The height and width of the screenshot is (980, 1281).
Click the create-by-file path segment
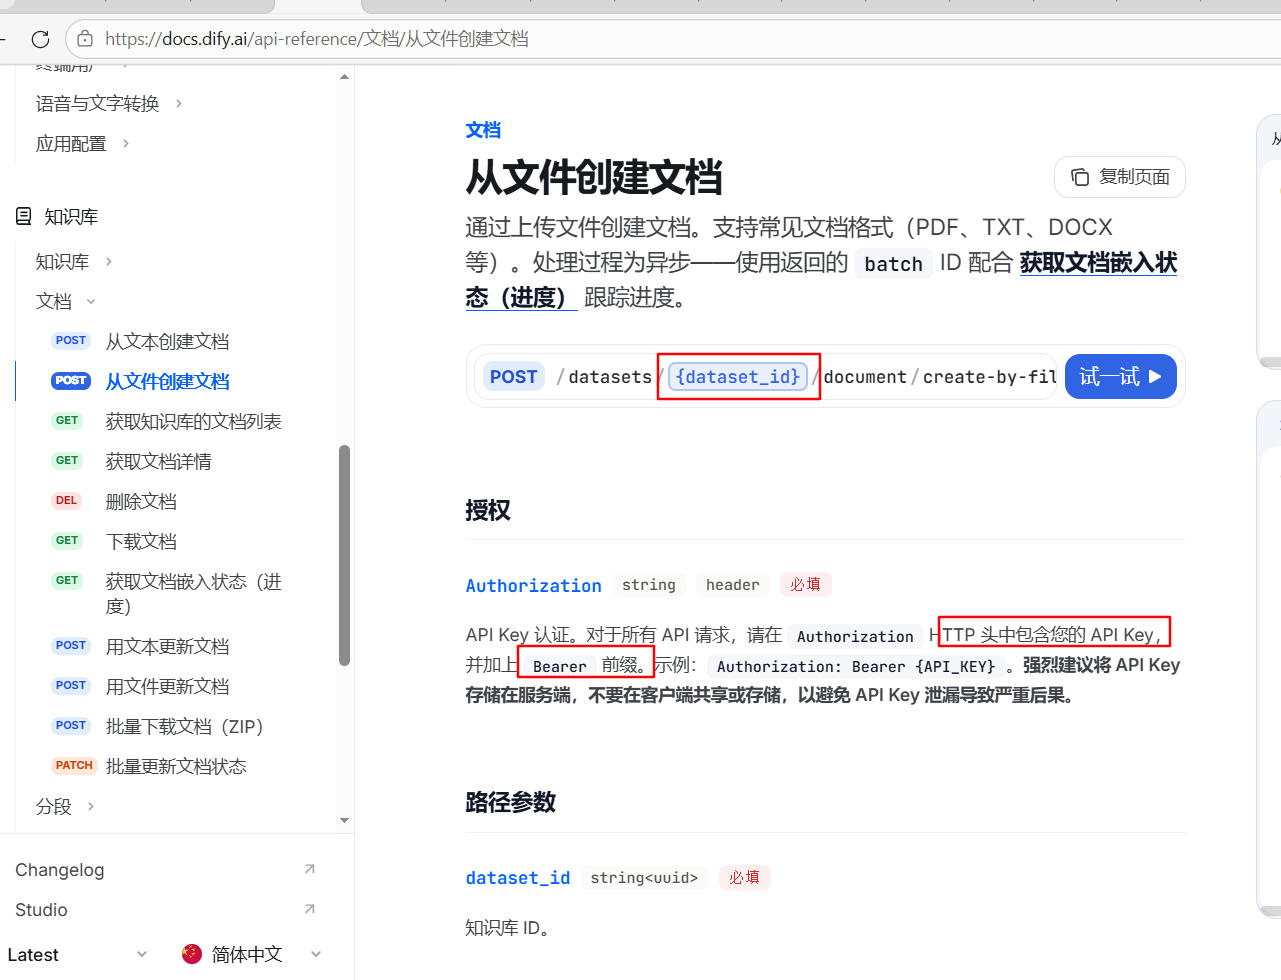pos(990,377)
